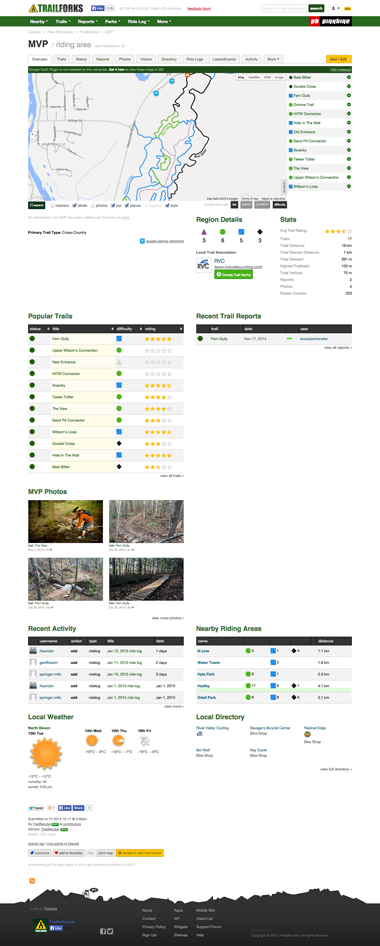Switch map to difficulty coloring
Screen dimensions: 380x946
279,205
